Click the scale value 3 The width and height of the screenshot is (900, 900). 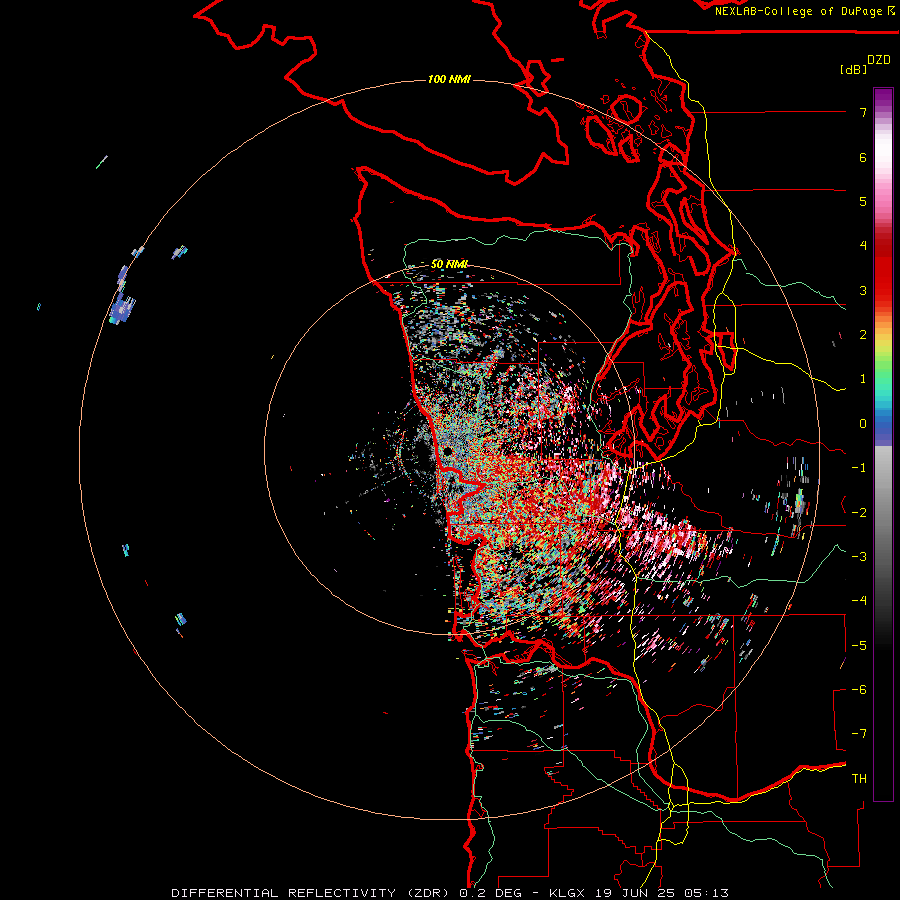point(863,290)
